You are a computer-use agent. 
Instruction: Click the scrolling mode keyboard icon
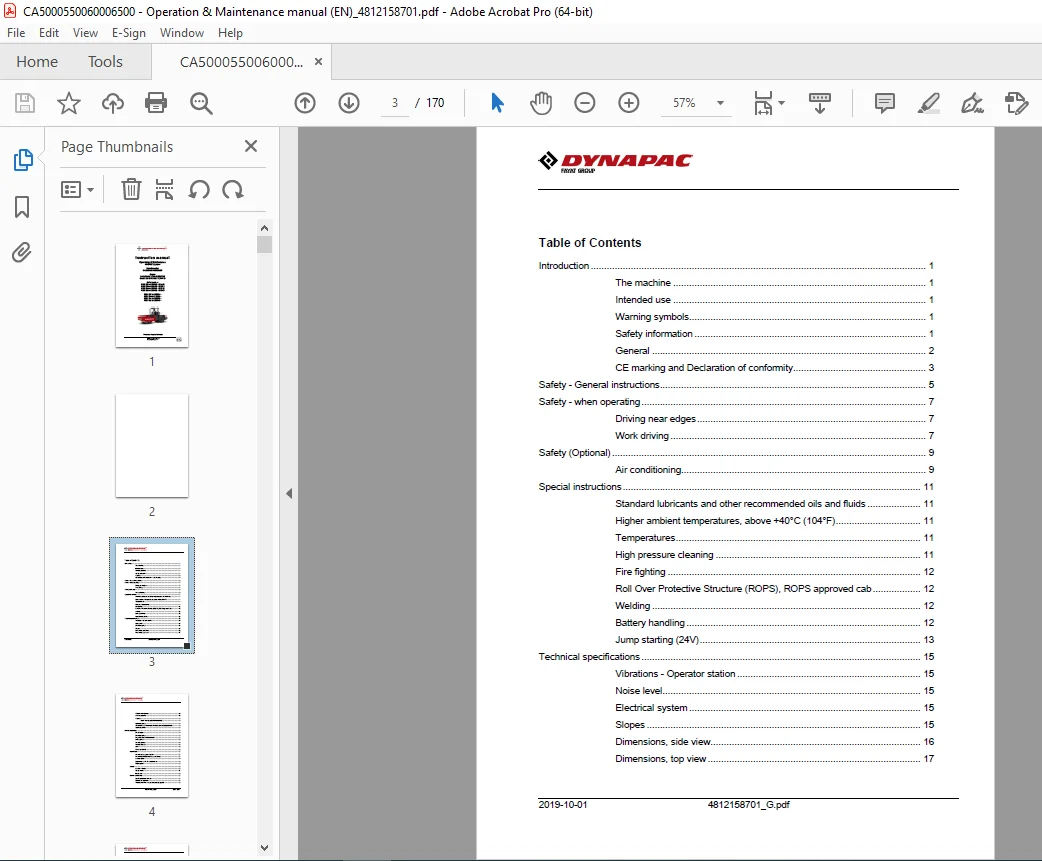click(x=819, y=103)
